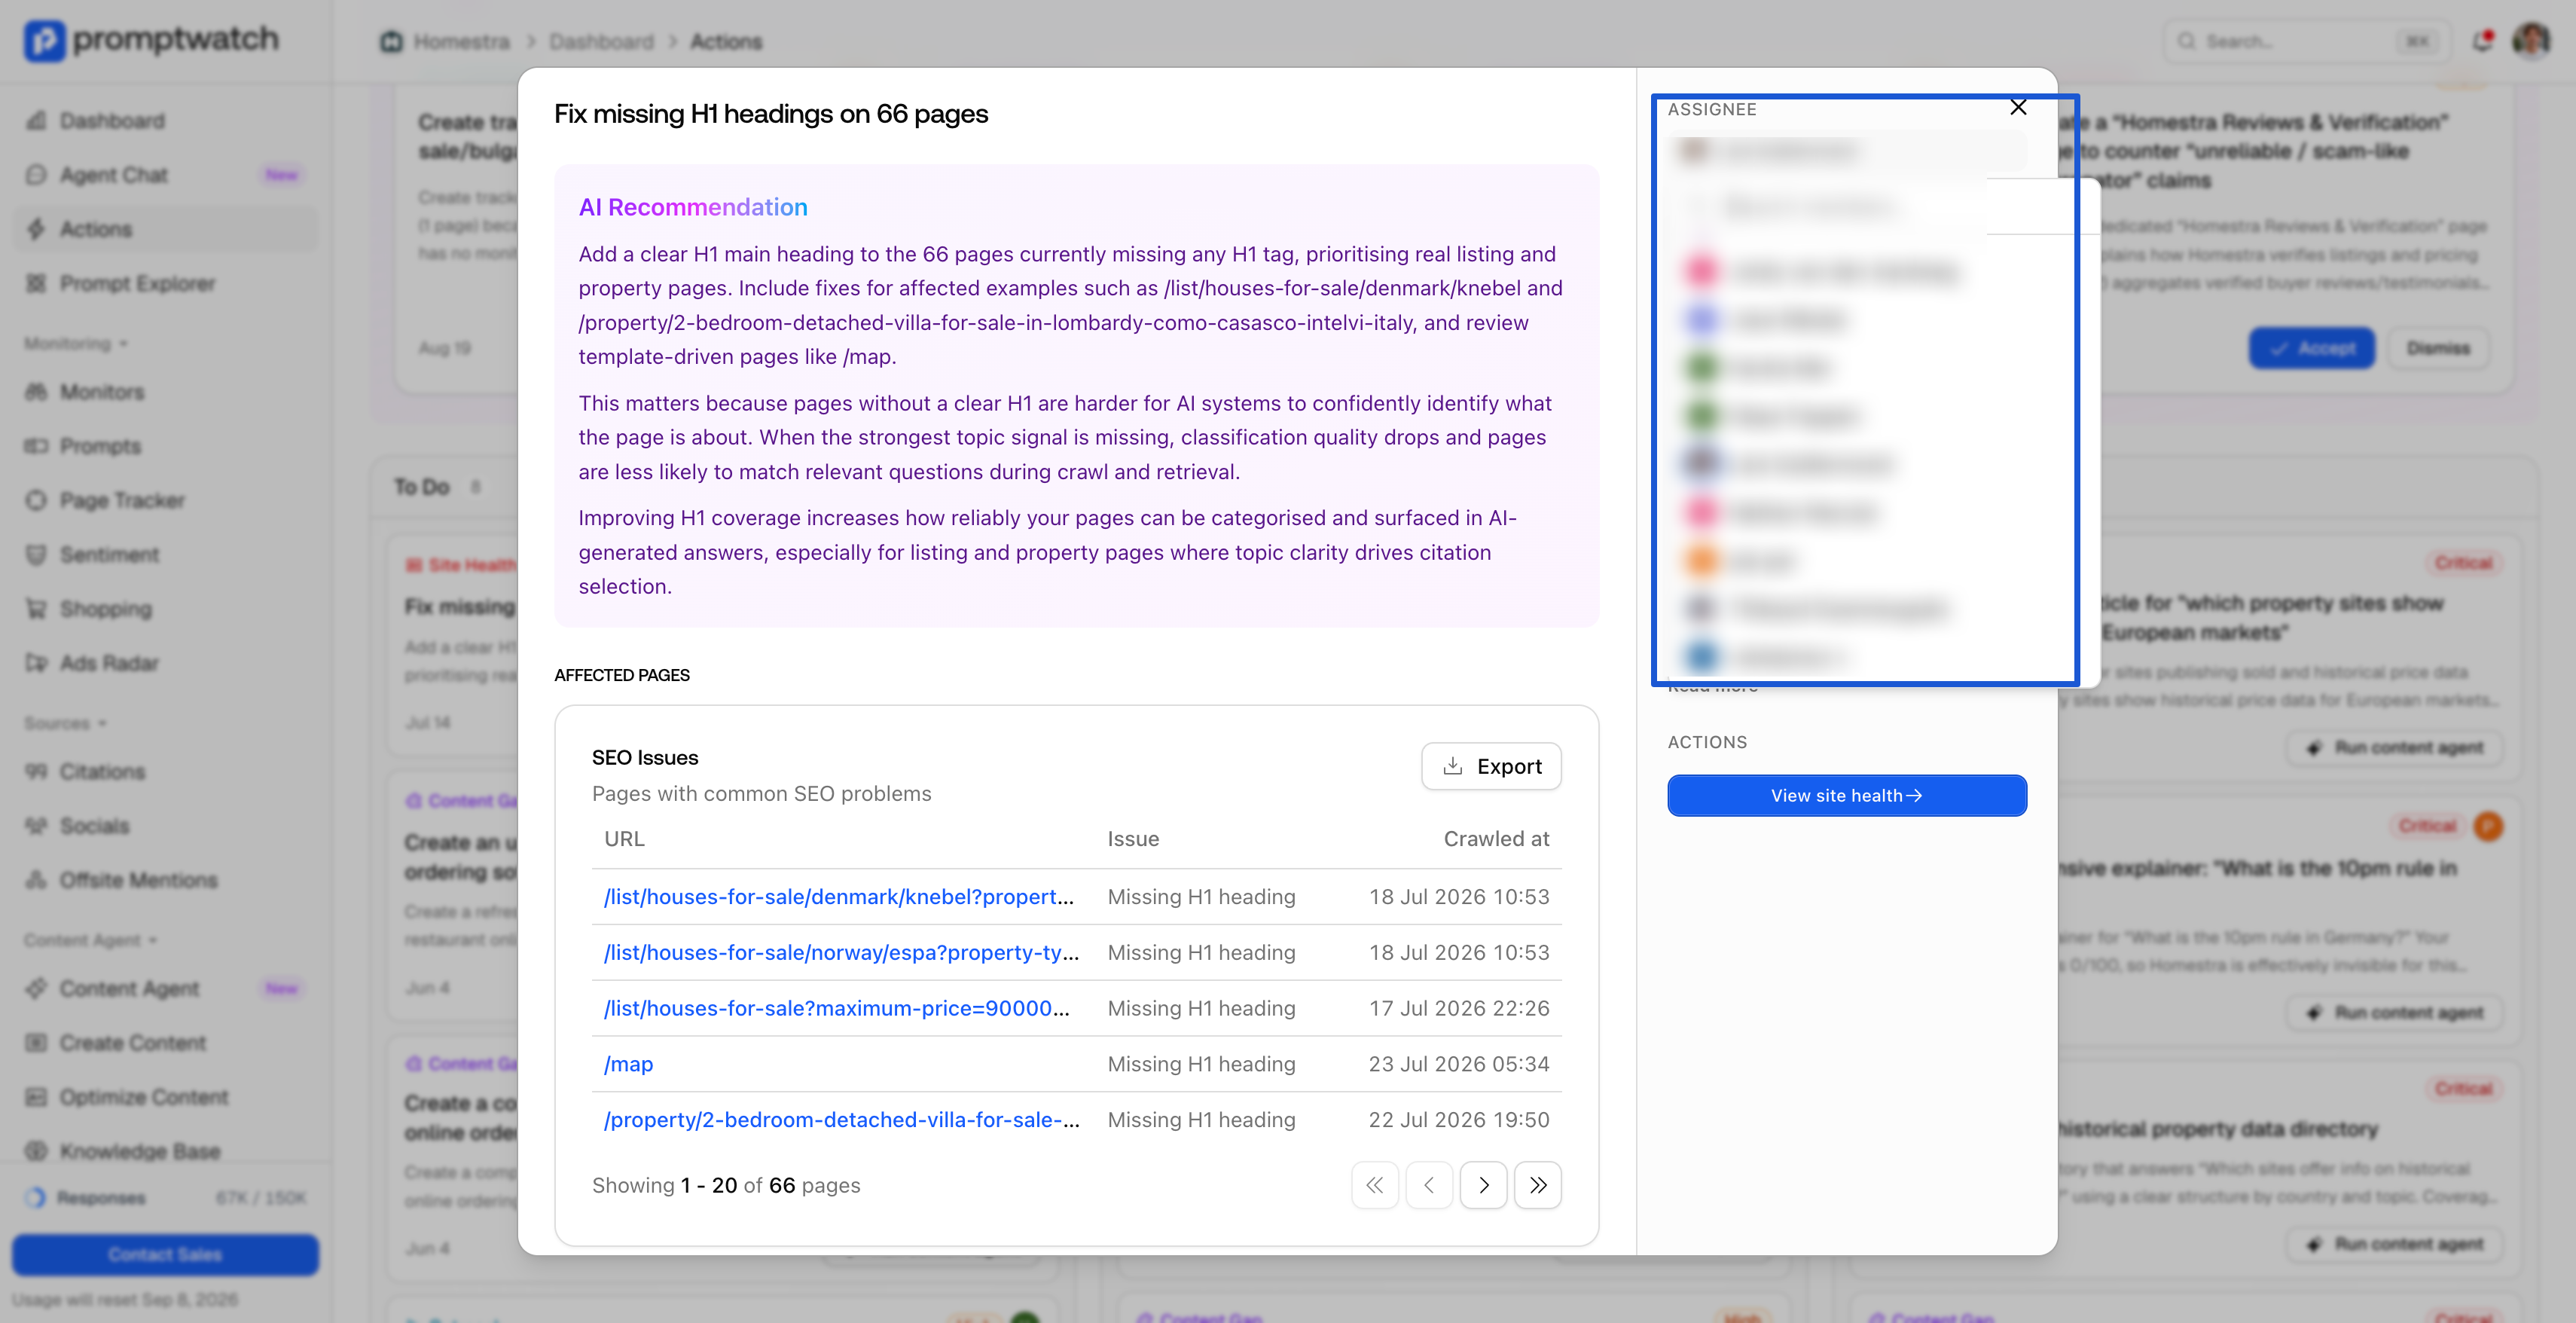
Task: Open Content Agent page in the sidebar
Action: tap(165, 989)
